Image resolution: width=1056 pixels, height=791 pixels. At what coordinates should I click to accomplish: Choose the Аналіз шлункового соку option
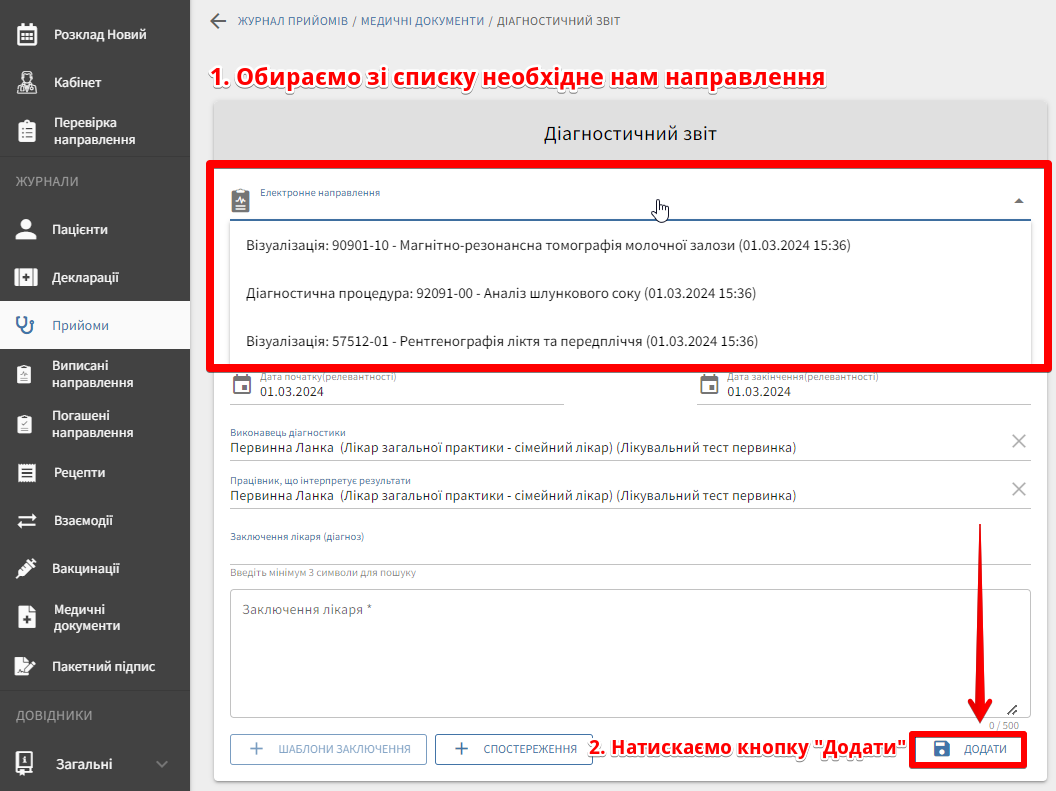click(x=500, y=294)
